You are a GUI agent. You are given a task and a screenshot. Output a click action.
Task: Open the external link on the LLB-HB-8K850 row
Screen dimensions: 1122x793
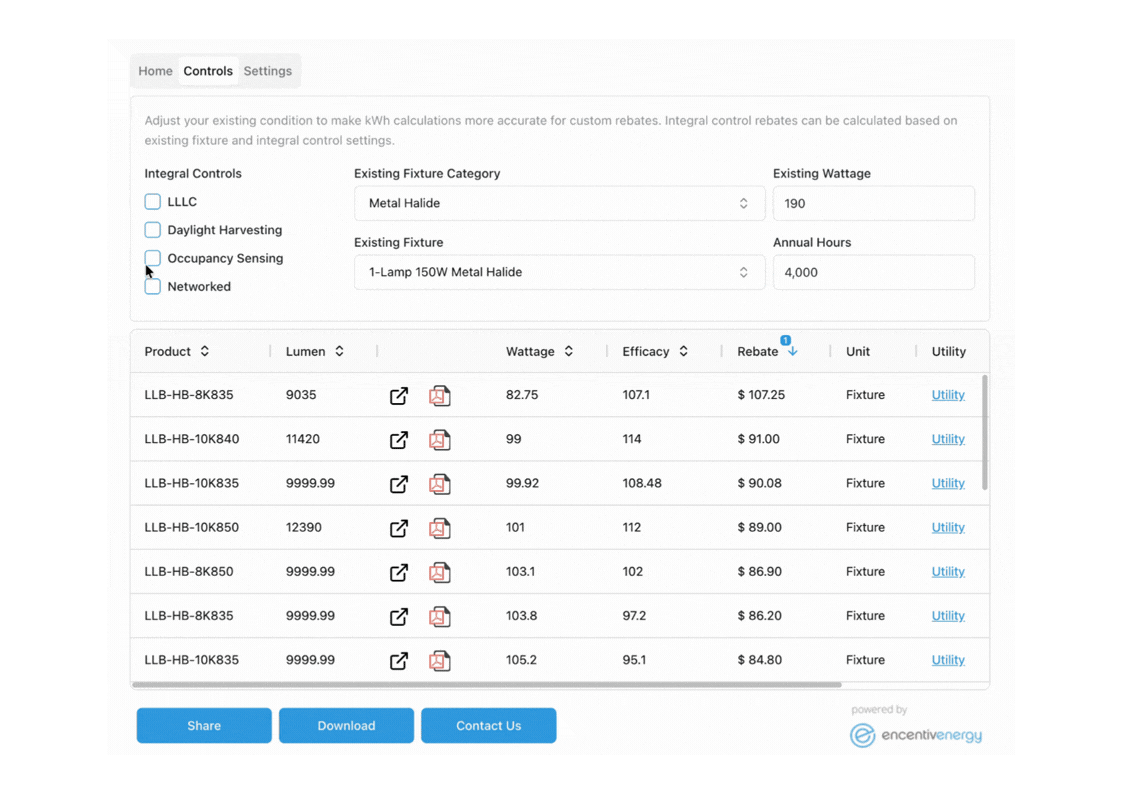(399, 571)
